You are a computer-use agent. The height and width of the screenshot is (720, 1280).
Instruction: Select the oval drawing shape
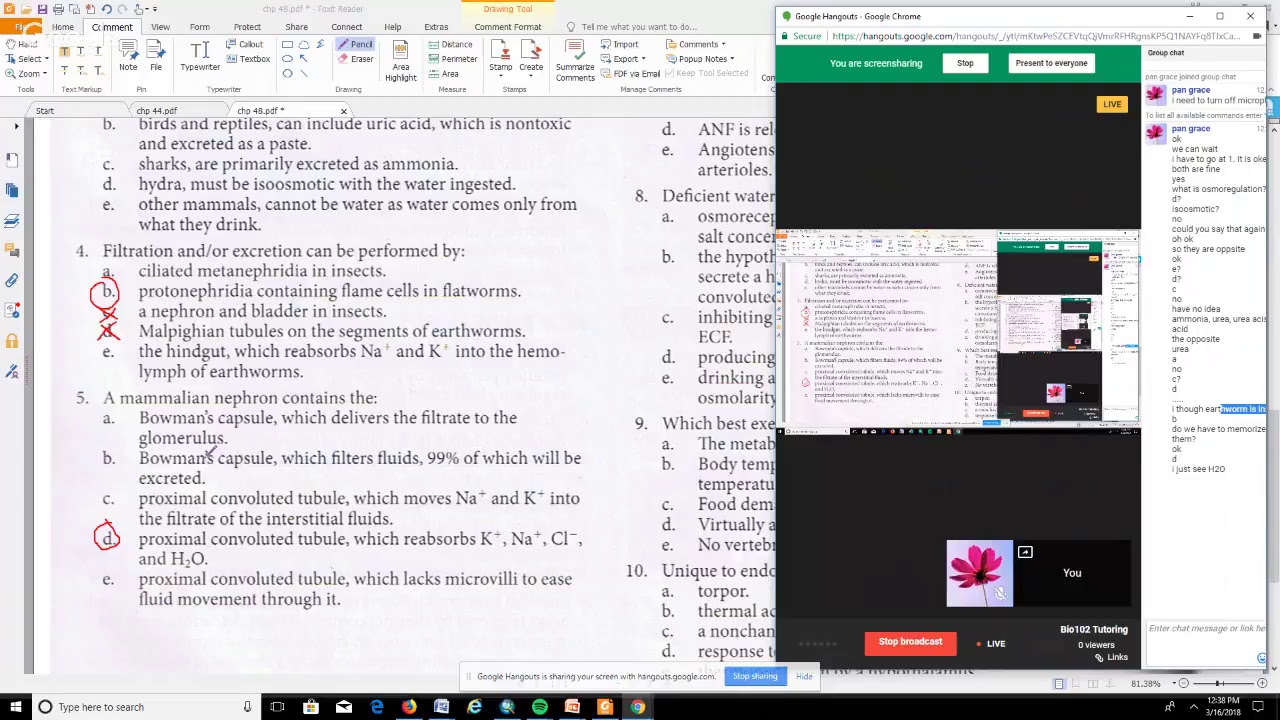coord(287,59)
